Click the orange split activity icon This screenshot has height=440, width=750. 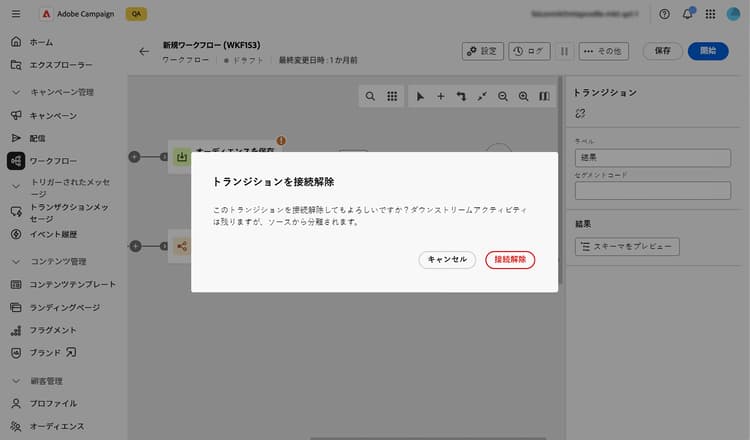click(x=182, y=246)
